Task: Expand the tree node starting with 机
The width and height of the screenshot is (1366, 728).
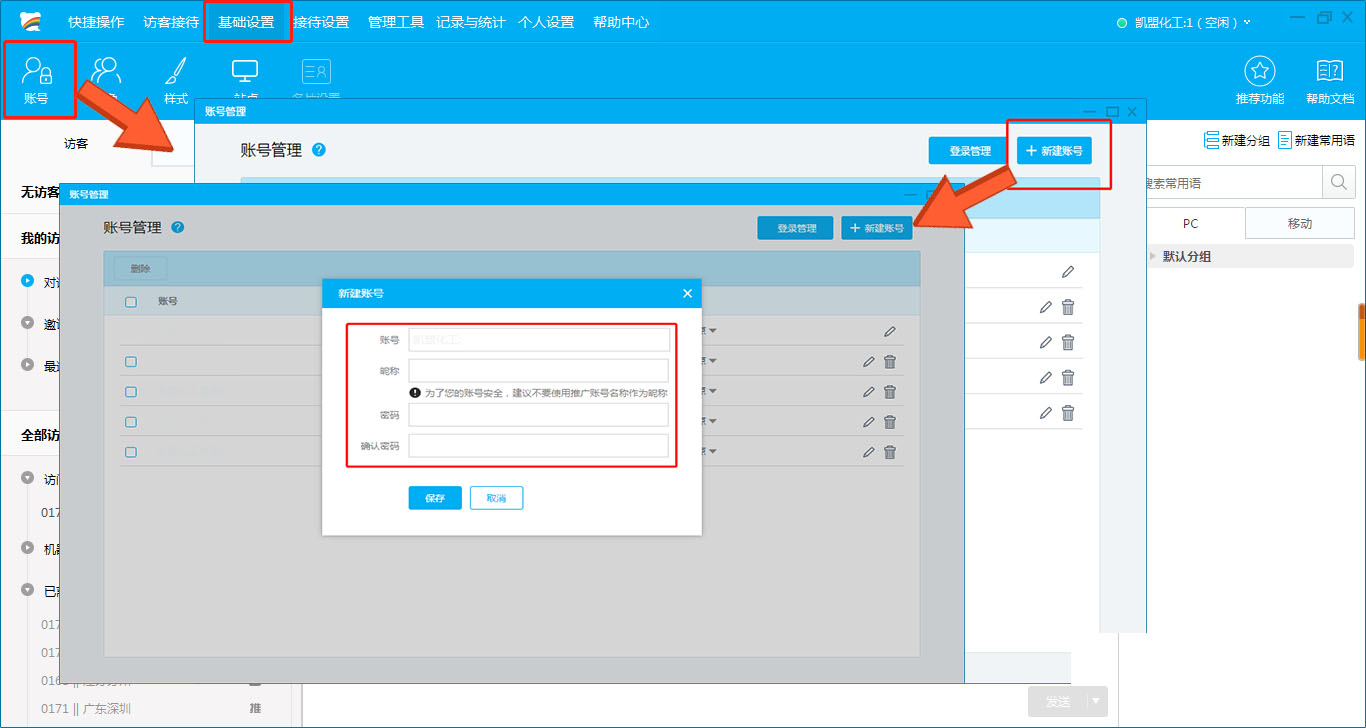Action: 28,548
